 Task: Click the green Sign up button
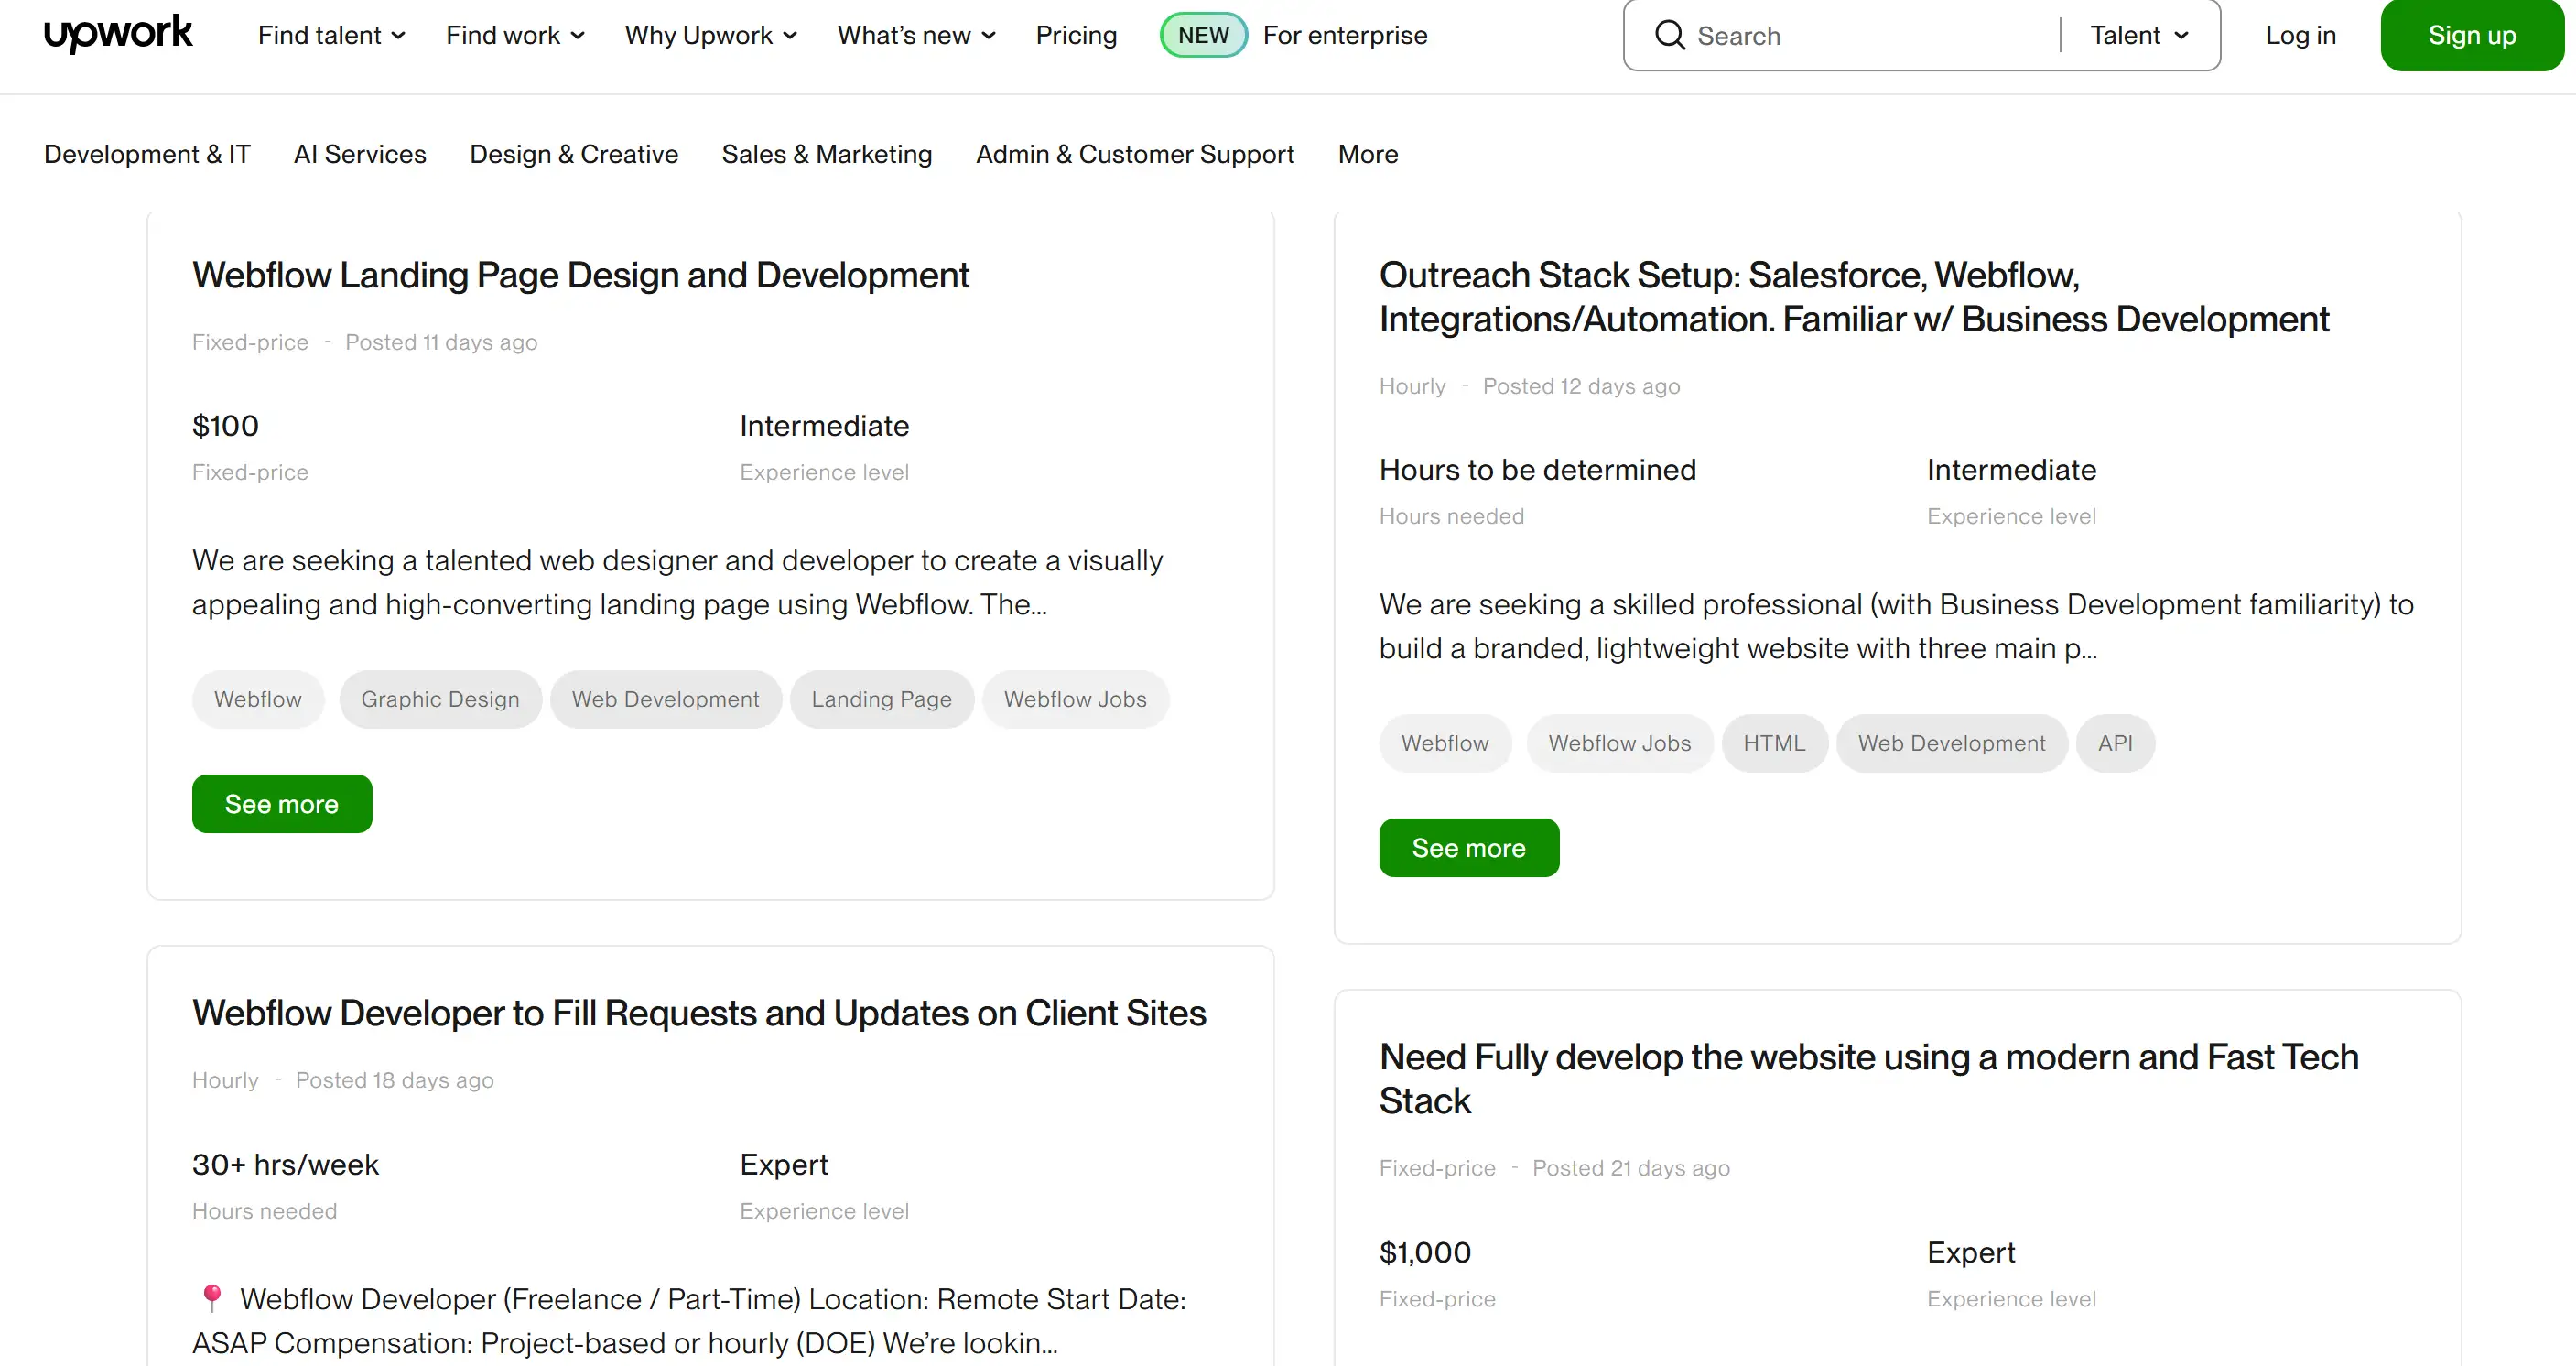click(x=2471, y=35)
